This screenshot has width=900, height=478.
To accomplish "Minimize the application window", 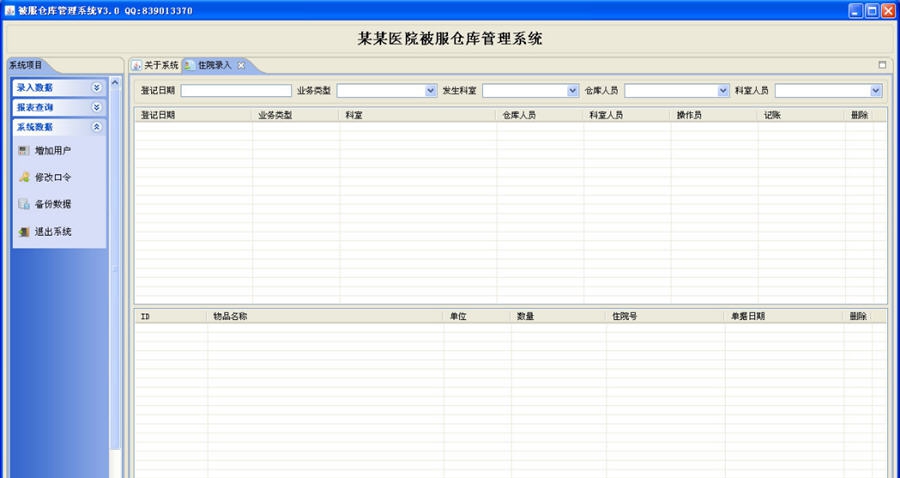I will point(856,10).
